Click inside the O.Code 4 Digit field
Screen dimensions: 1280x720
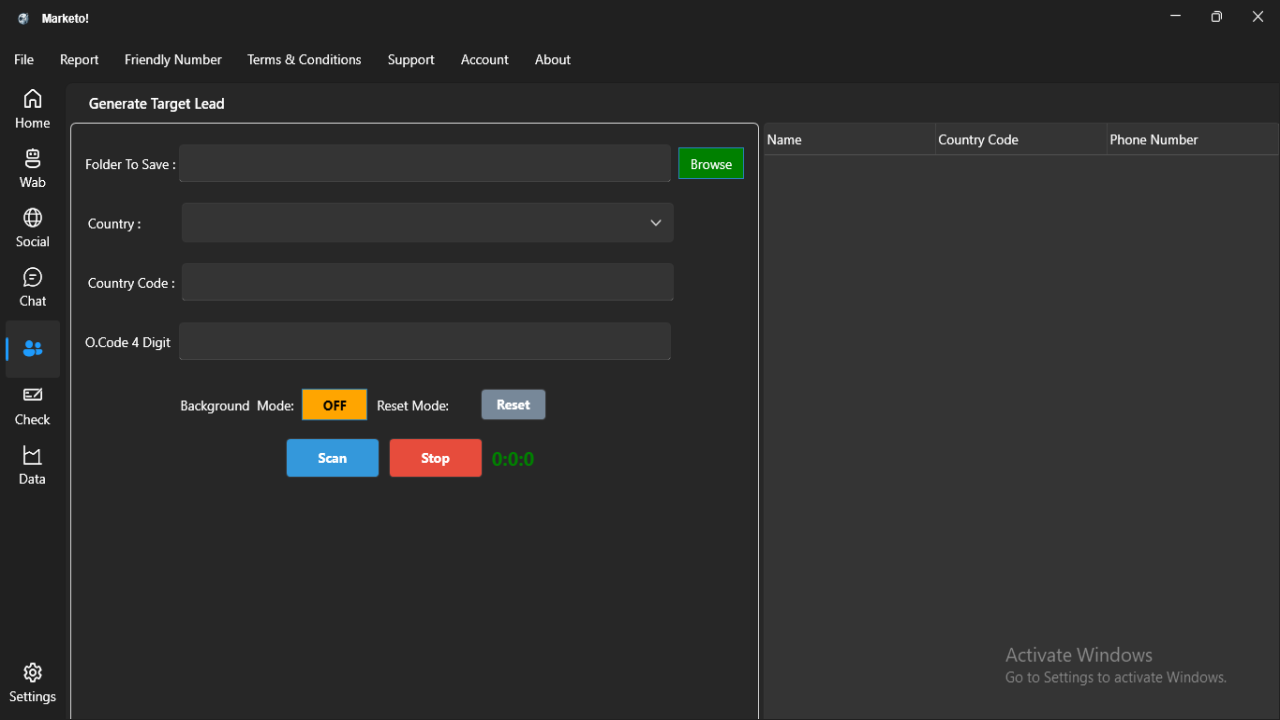(x=424, y=341)
